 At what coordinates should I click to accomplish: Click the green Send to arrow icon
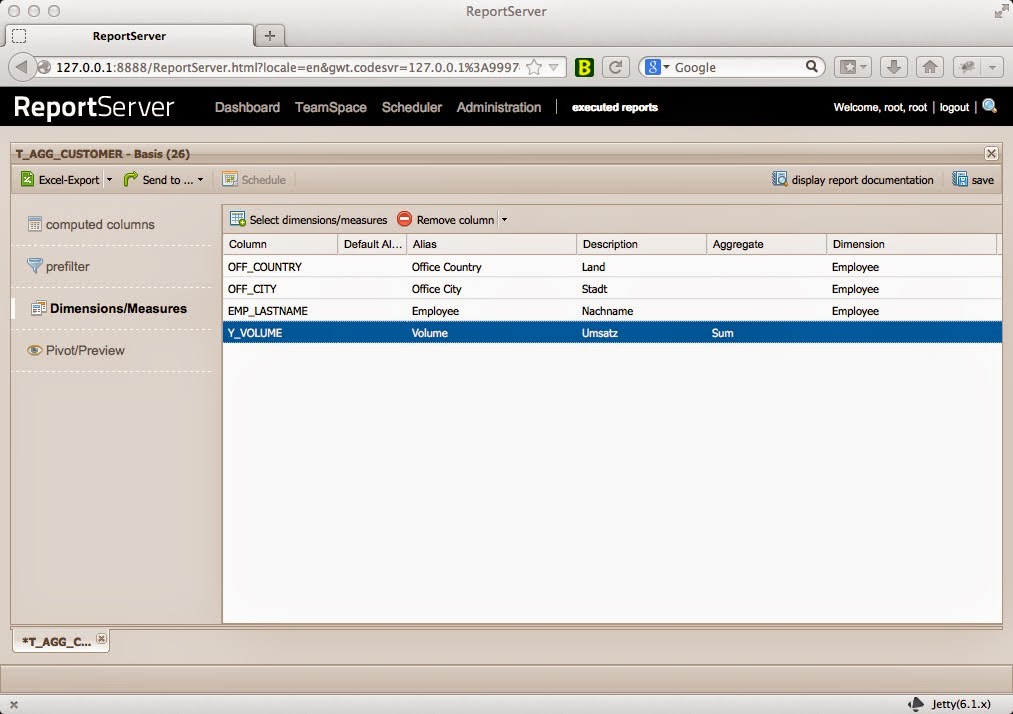[131, 179]
